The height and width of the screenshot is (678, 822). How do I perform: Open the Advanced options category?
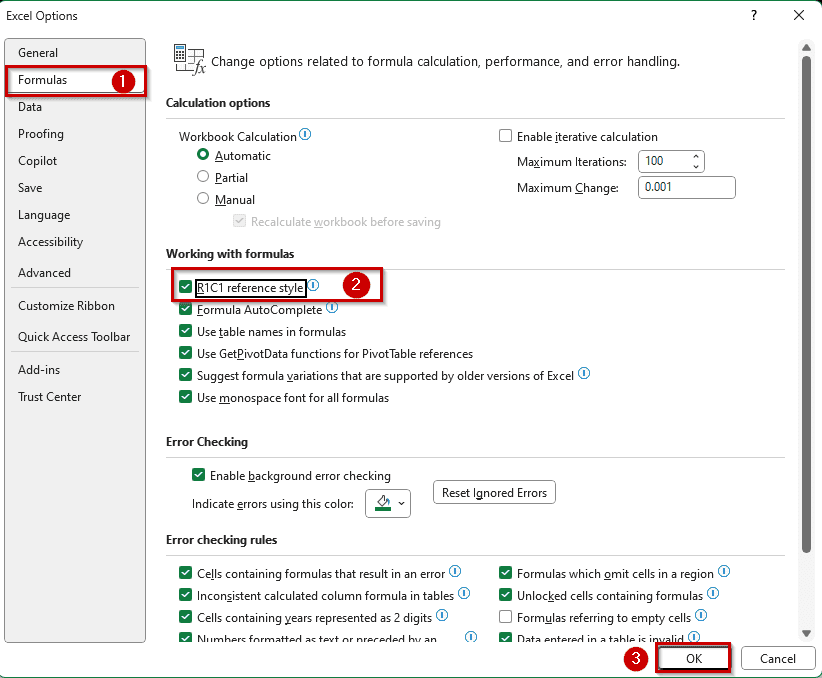[x=44, y=273]
